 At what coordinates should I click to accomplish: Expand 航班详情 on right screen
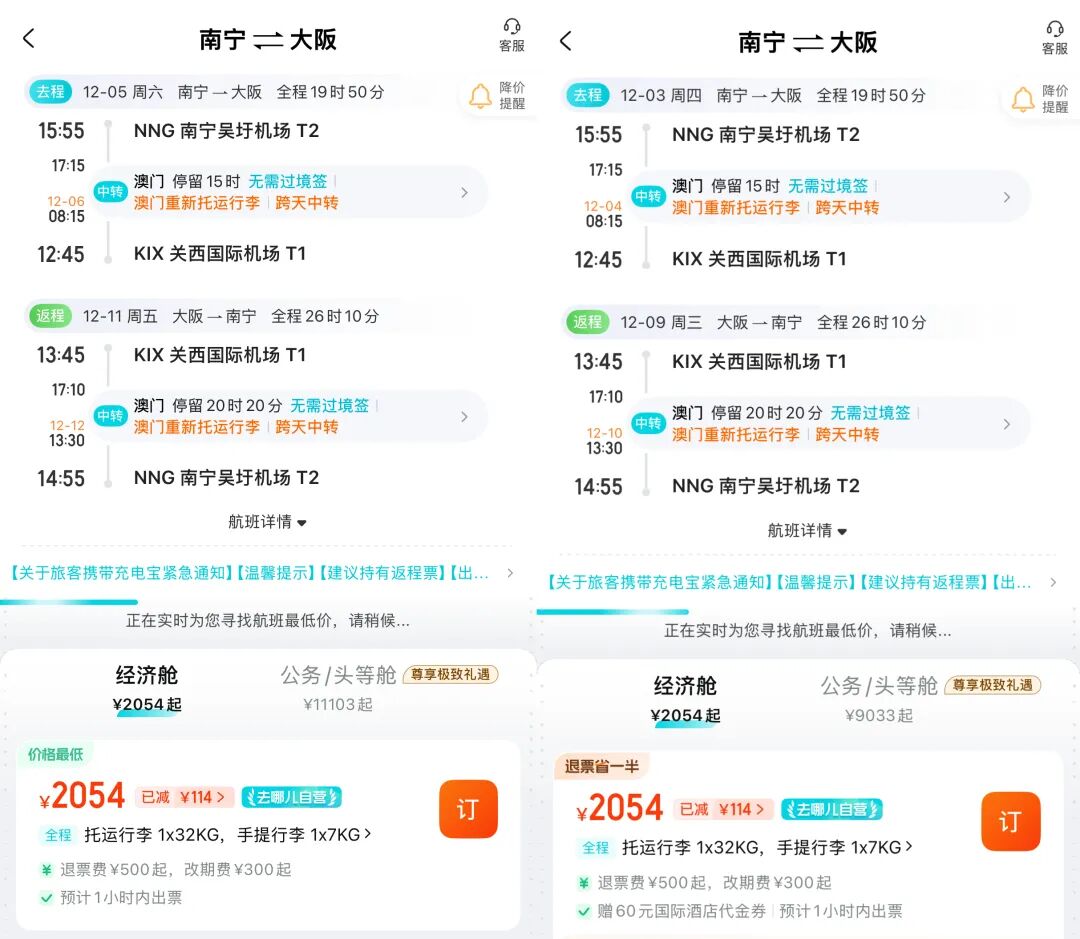(807, 530)
